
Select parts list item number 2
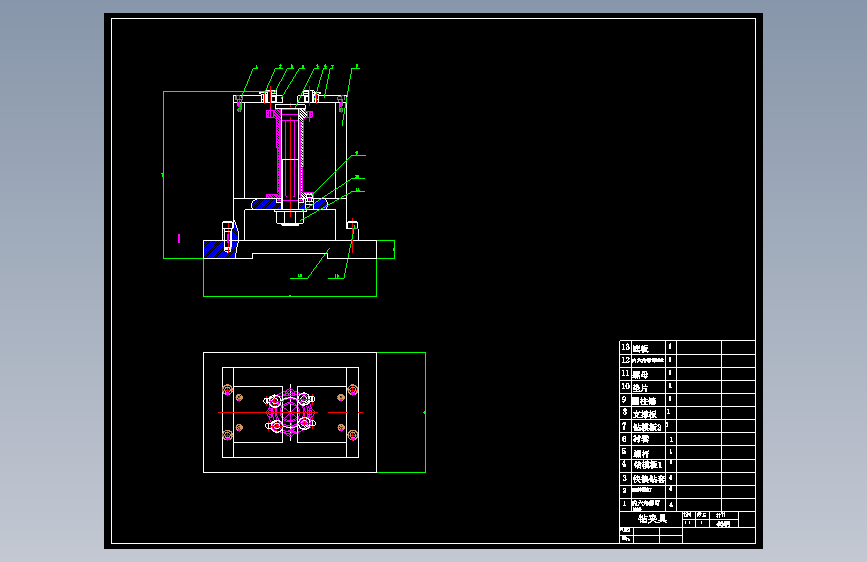(625, 491)
